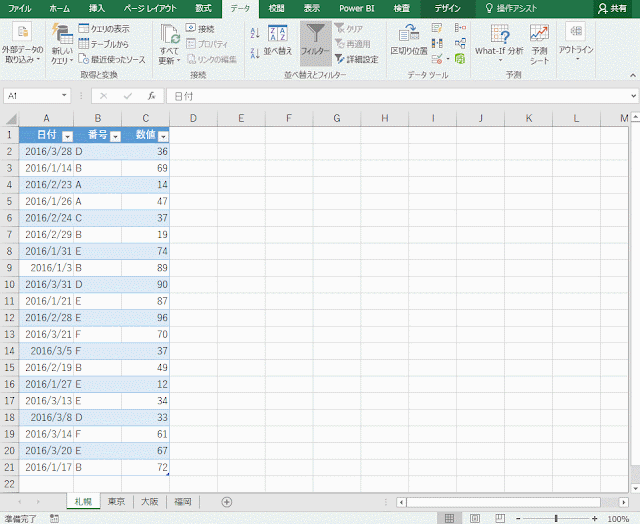Viewport: 640px width, 524px height.
Task: Click the 操作アシスト Tell Me box
Action: click(x=511, y=8)
